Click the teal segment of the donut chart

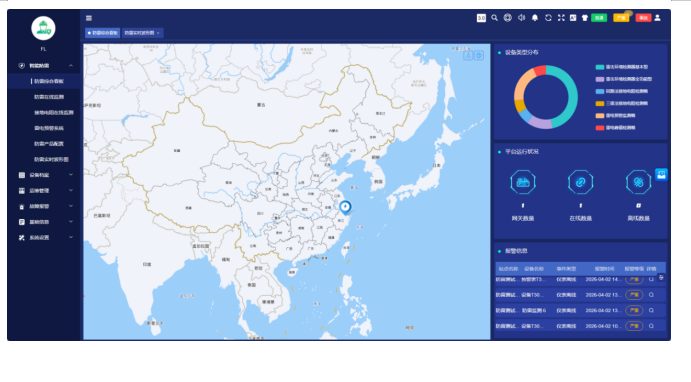[572, 97]
